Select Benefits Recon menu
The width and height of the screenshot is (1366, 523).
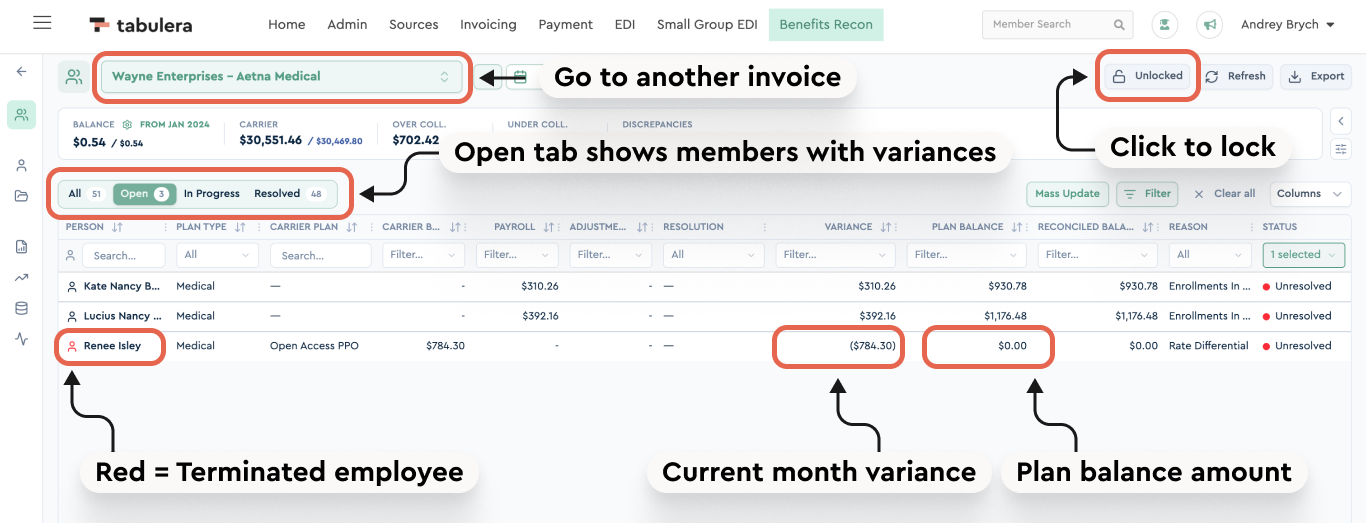click(826, 24)
